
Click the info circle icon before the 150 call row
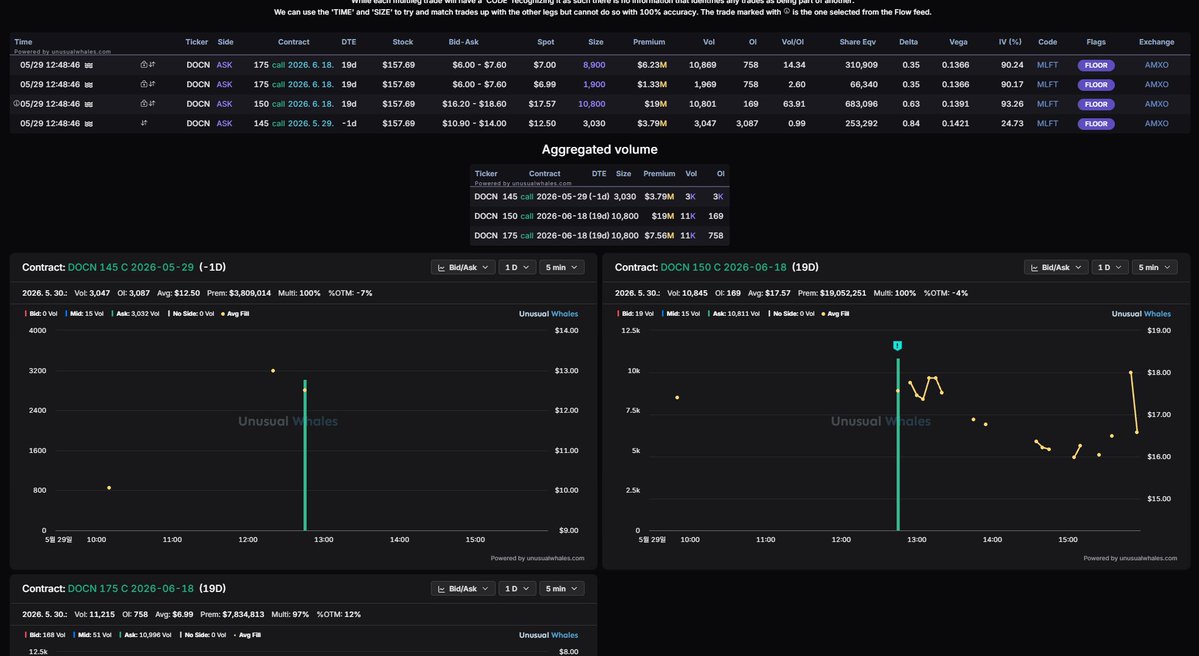click(x=16, y=103)
